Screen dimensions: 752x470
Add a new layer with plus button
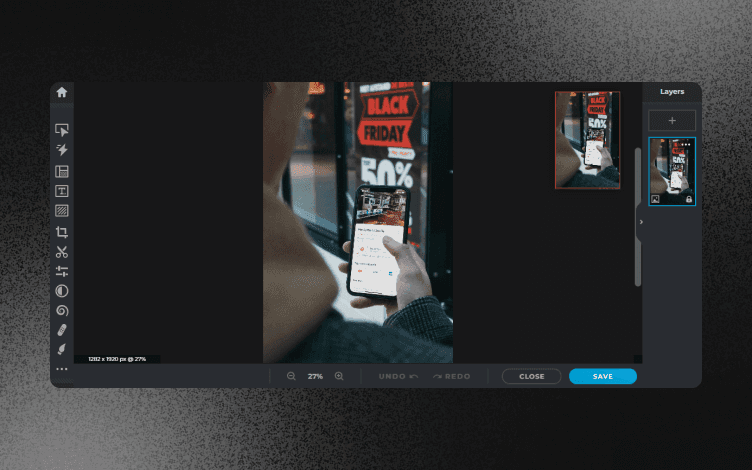[x=672, y=120]
